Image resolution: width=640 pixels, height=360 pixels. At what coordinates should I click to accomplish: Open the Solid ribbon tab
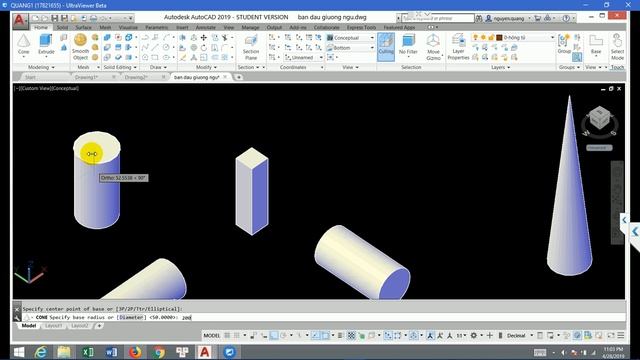click(62, 27)
